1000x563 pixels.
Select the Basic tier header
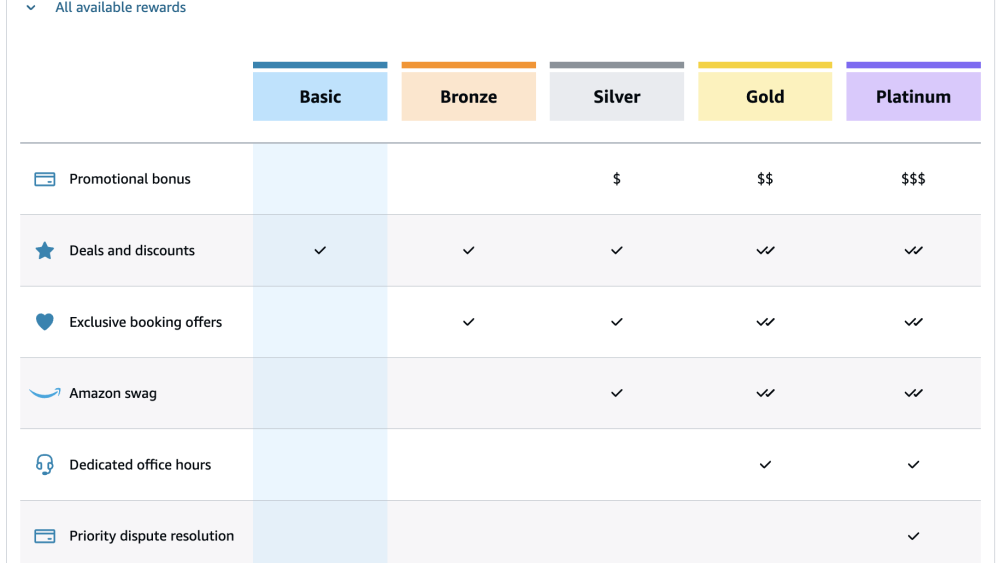[320, 97]
